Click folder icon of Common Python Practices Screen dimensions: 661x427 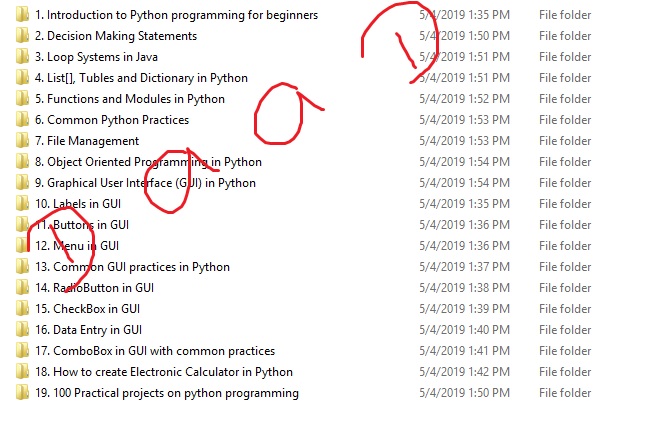click(x=22, y=120)
